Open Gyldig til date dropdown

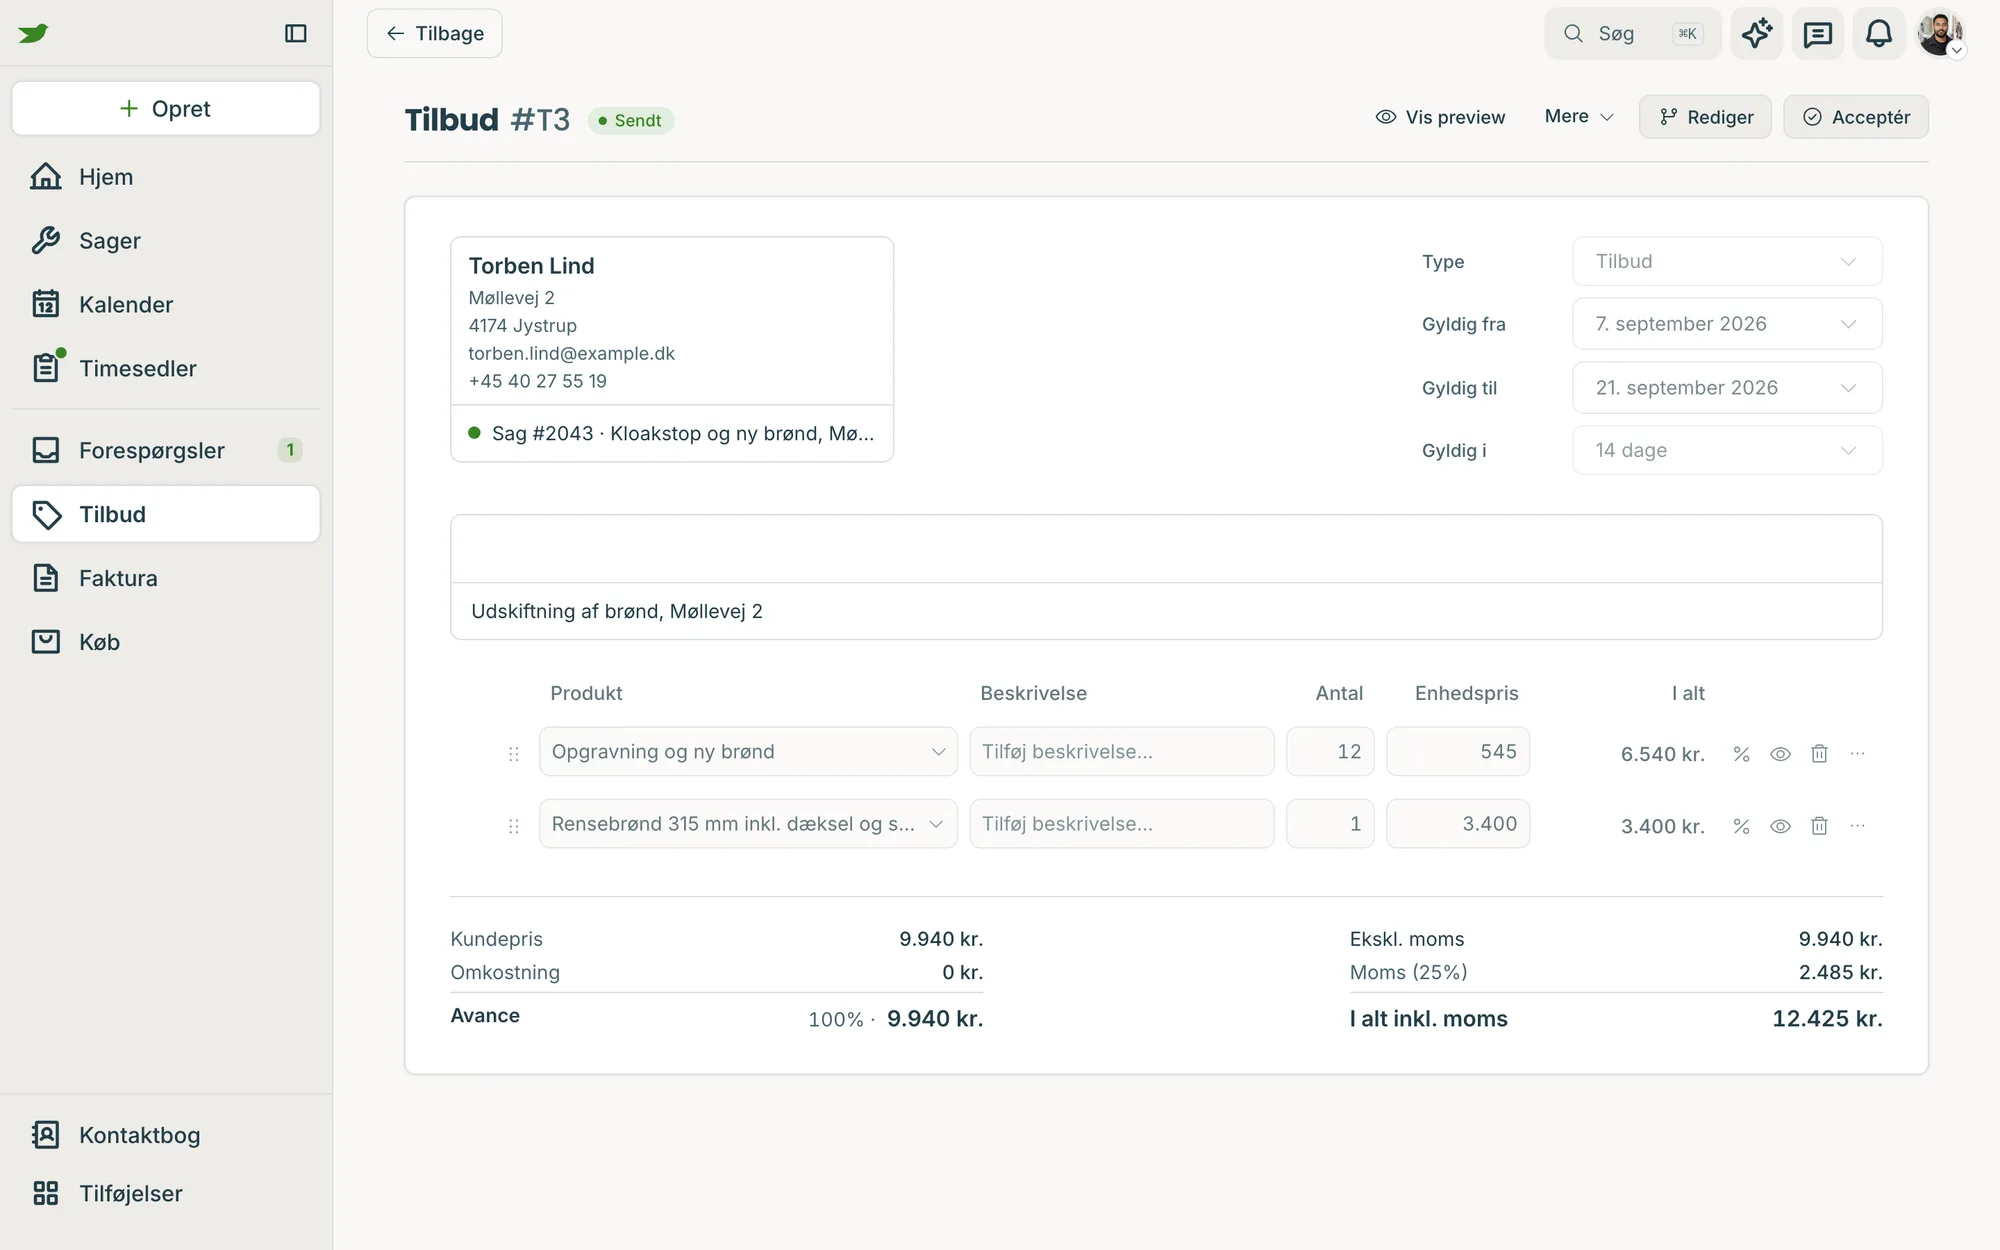click(x=1727, y=388)
